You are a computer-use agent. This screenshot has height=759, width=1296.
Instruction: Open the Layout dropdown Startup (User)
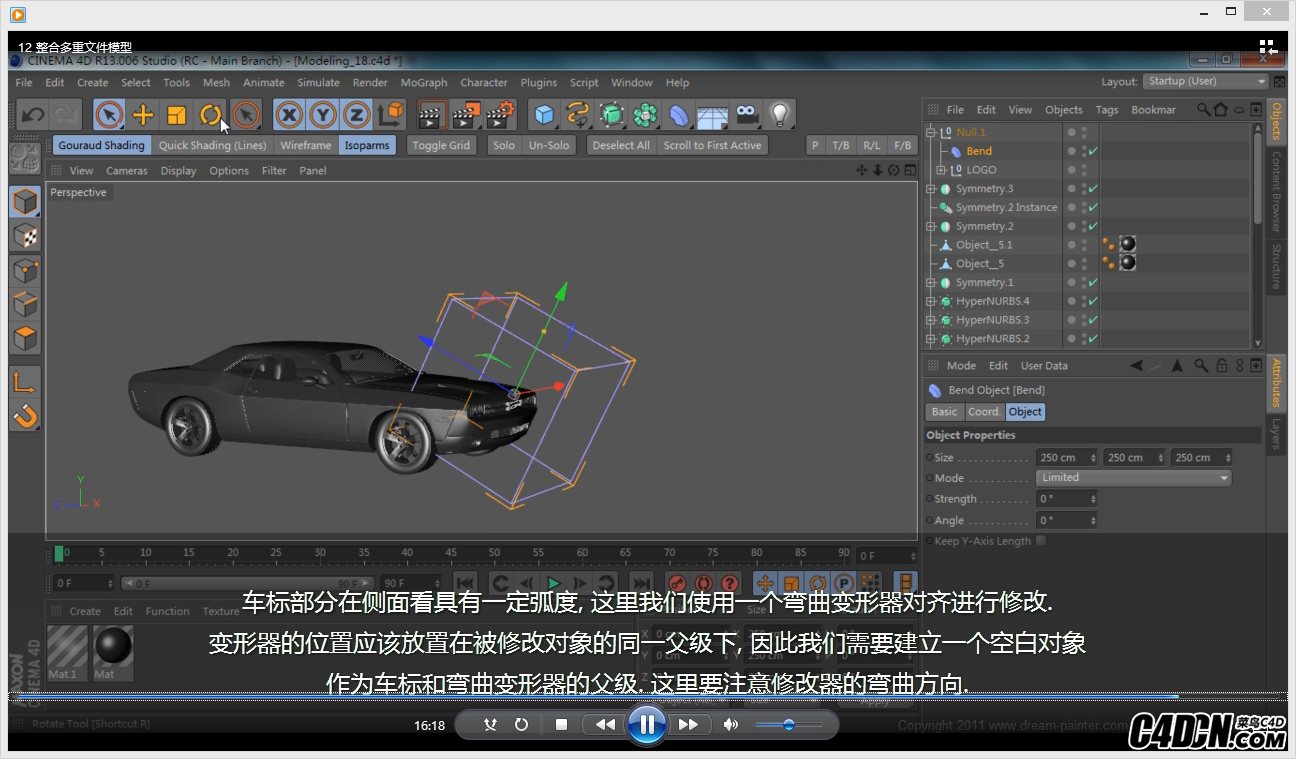(1206, 82)
